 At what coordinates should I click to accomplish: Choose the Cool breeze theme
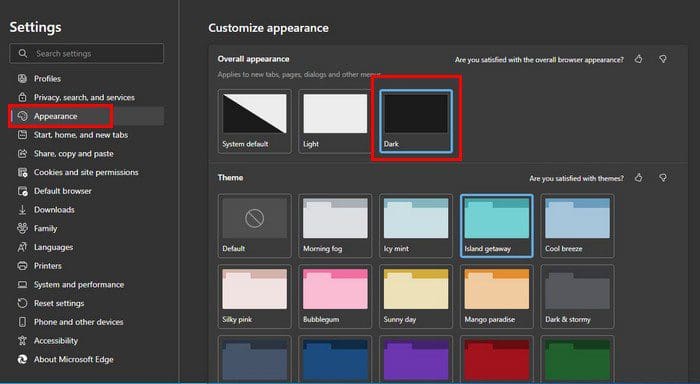pos(577,225)
